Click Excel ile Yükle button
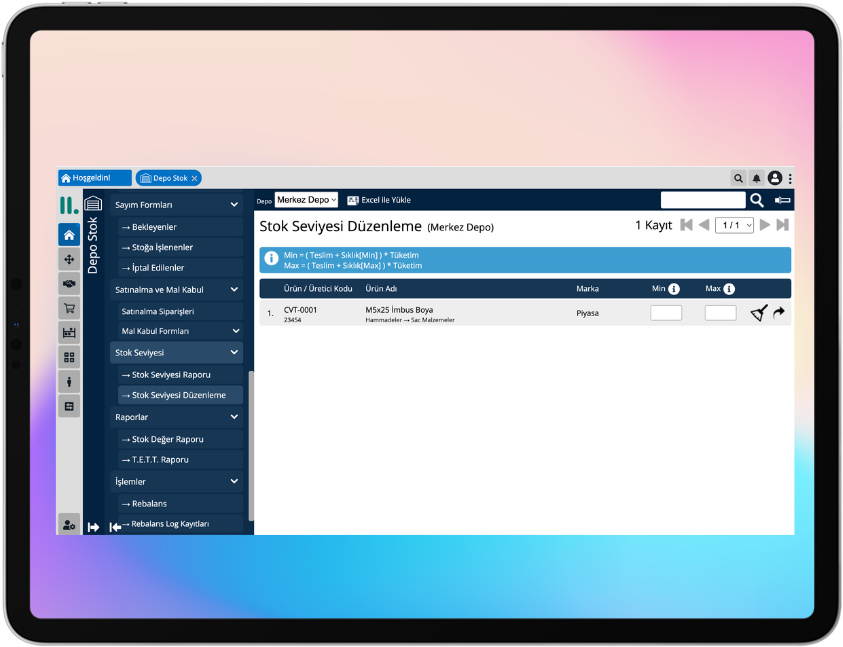The height and width of the screenshot is (647, 843). 378,200
